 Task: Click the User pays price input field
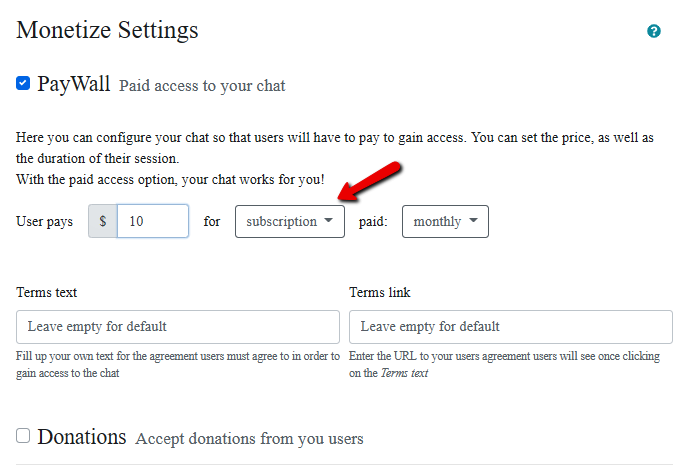[x=152, y=222]
